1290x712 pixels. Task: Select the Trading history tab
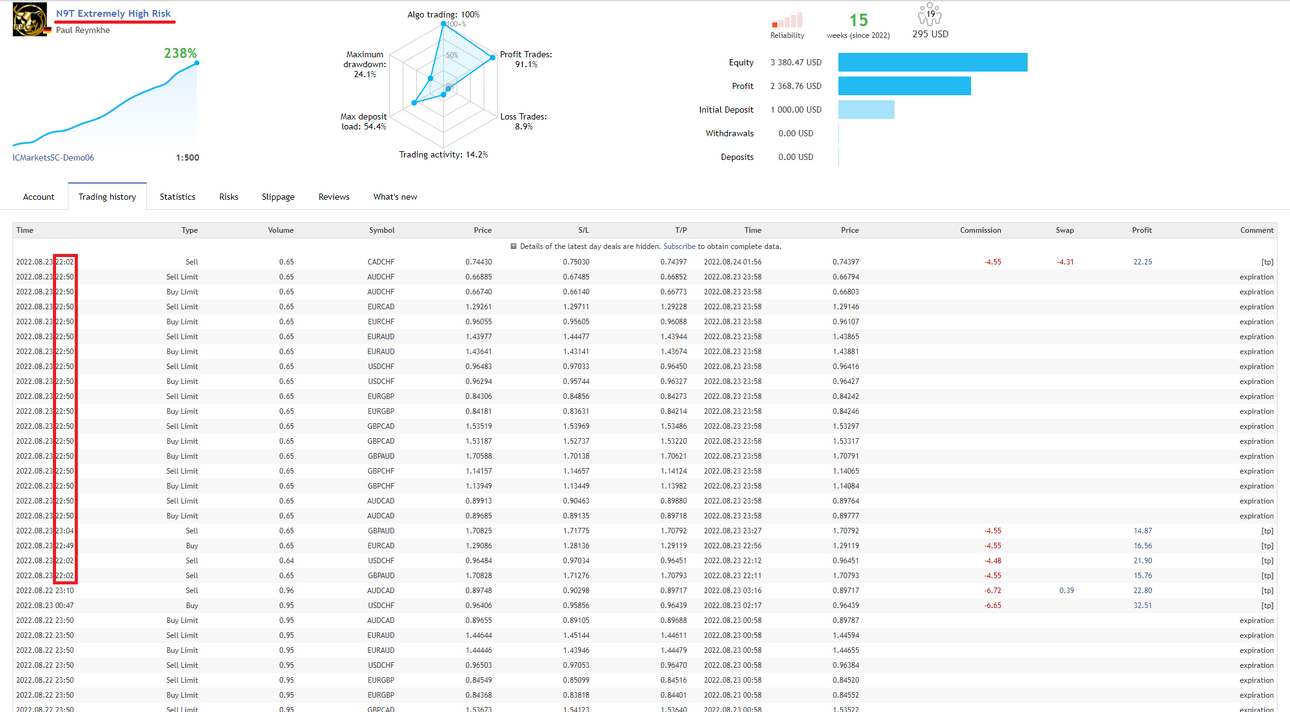[x=107, y=197]
